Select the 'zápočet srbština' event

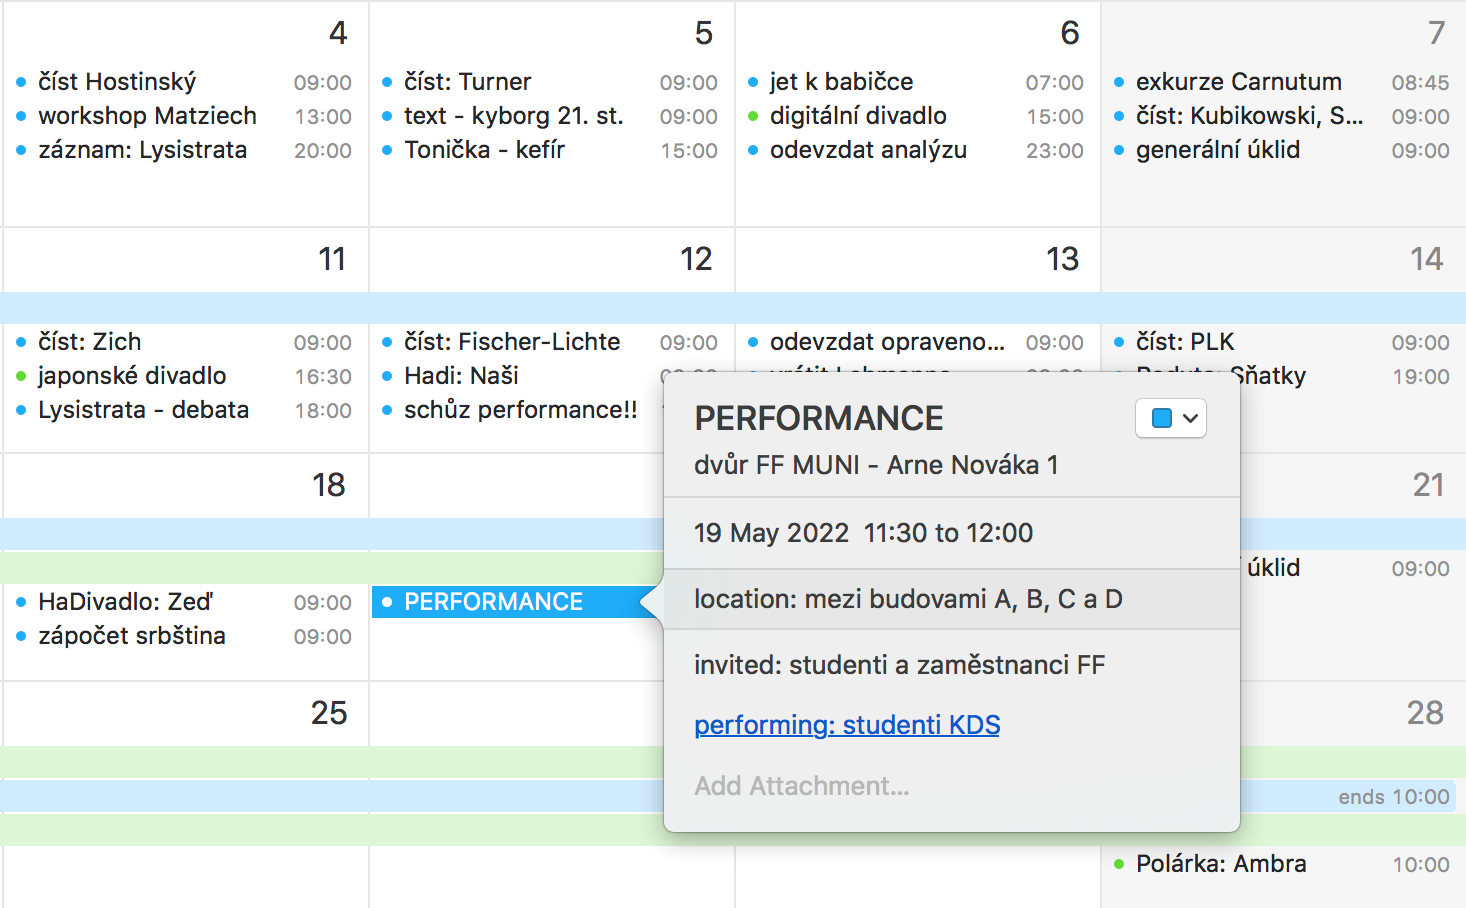pyautogui.click(x=132, y=636)
